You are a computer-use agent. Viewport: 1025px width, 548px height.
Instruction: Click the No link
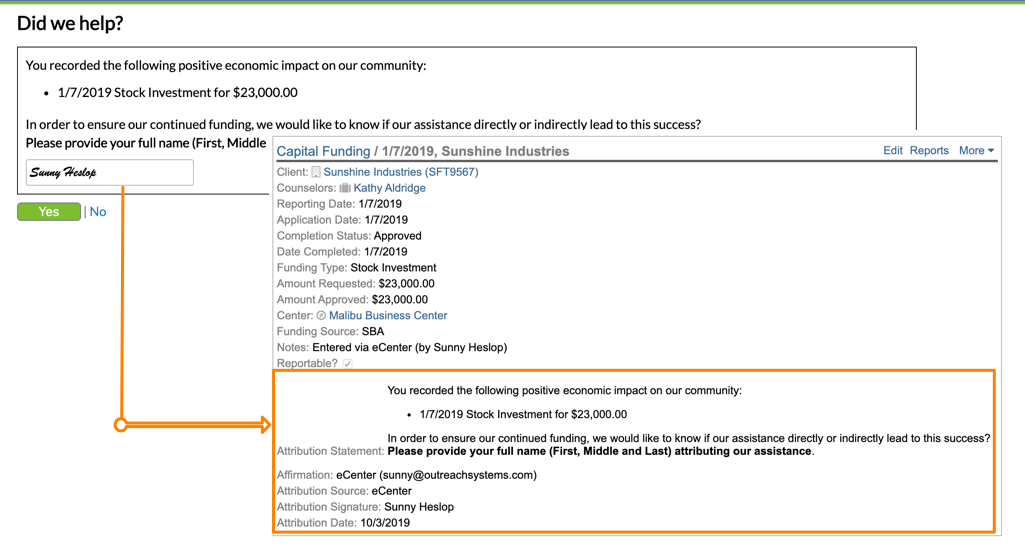tap(98, 212)
